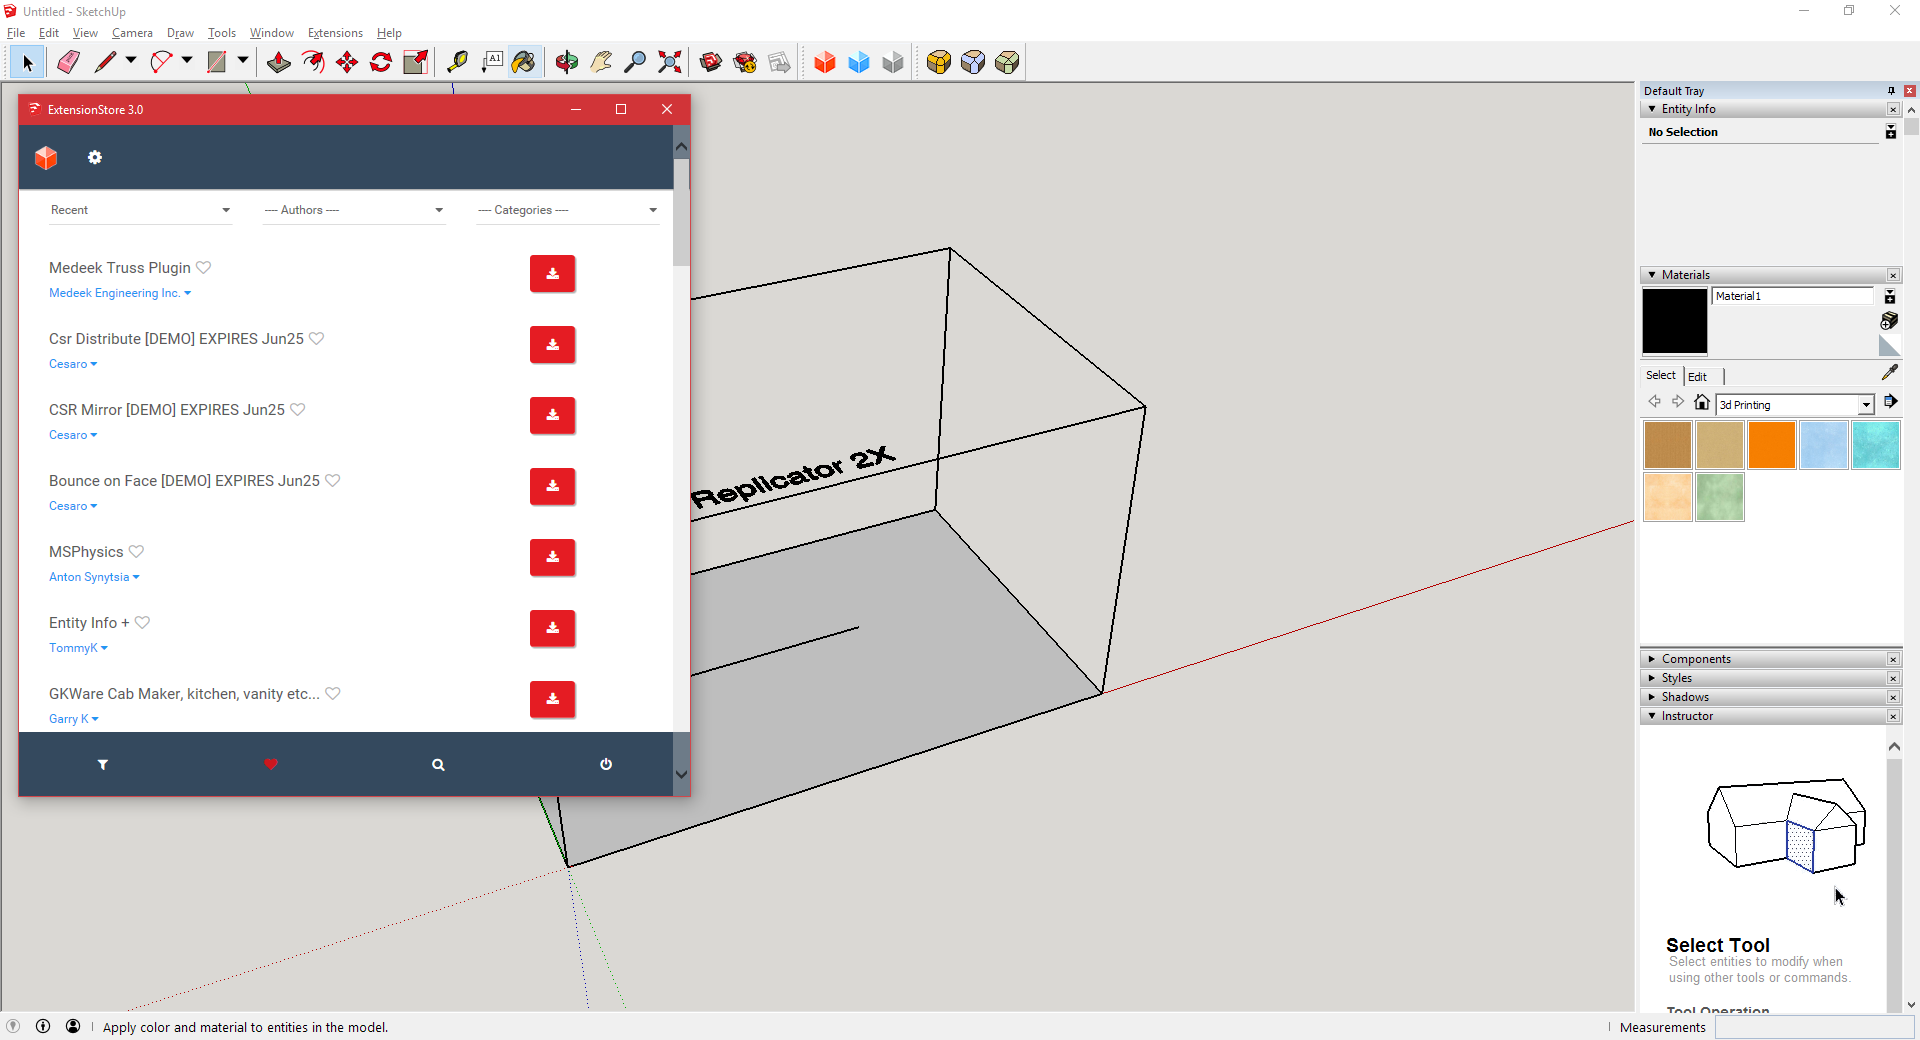Expand the Styles panel
The width and height of the screenshot is (1920, 1040).
pos(1652,678)
